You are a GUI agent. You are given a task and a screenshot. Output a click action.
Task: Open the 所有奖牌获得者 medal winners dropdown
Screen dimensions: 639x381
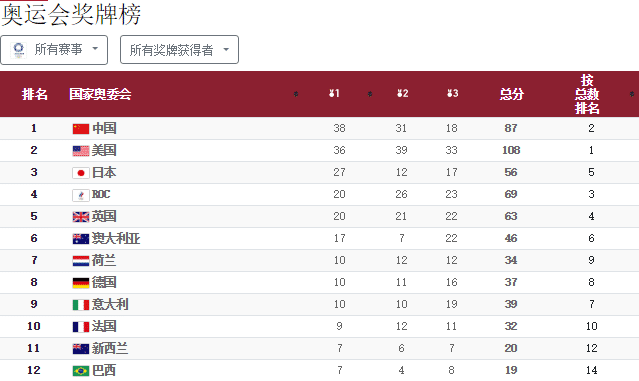[x=179, y=50]
